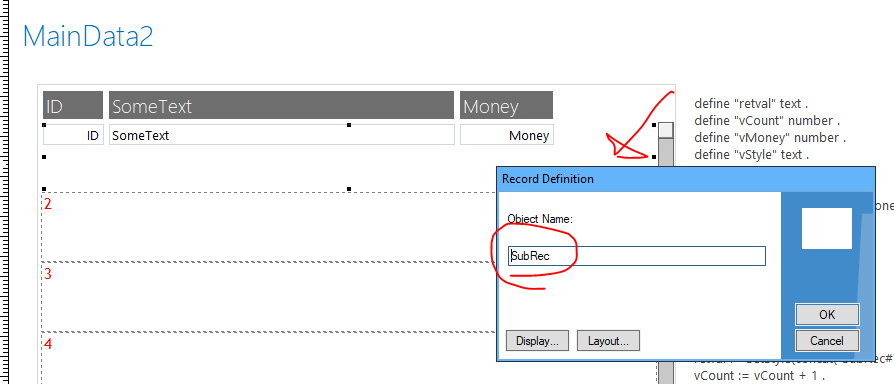Click the ID data field
Screen dimensions: 894x384
coord(73,135)
